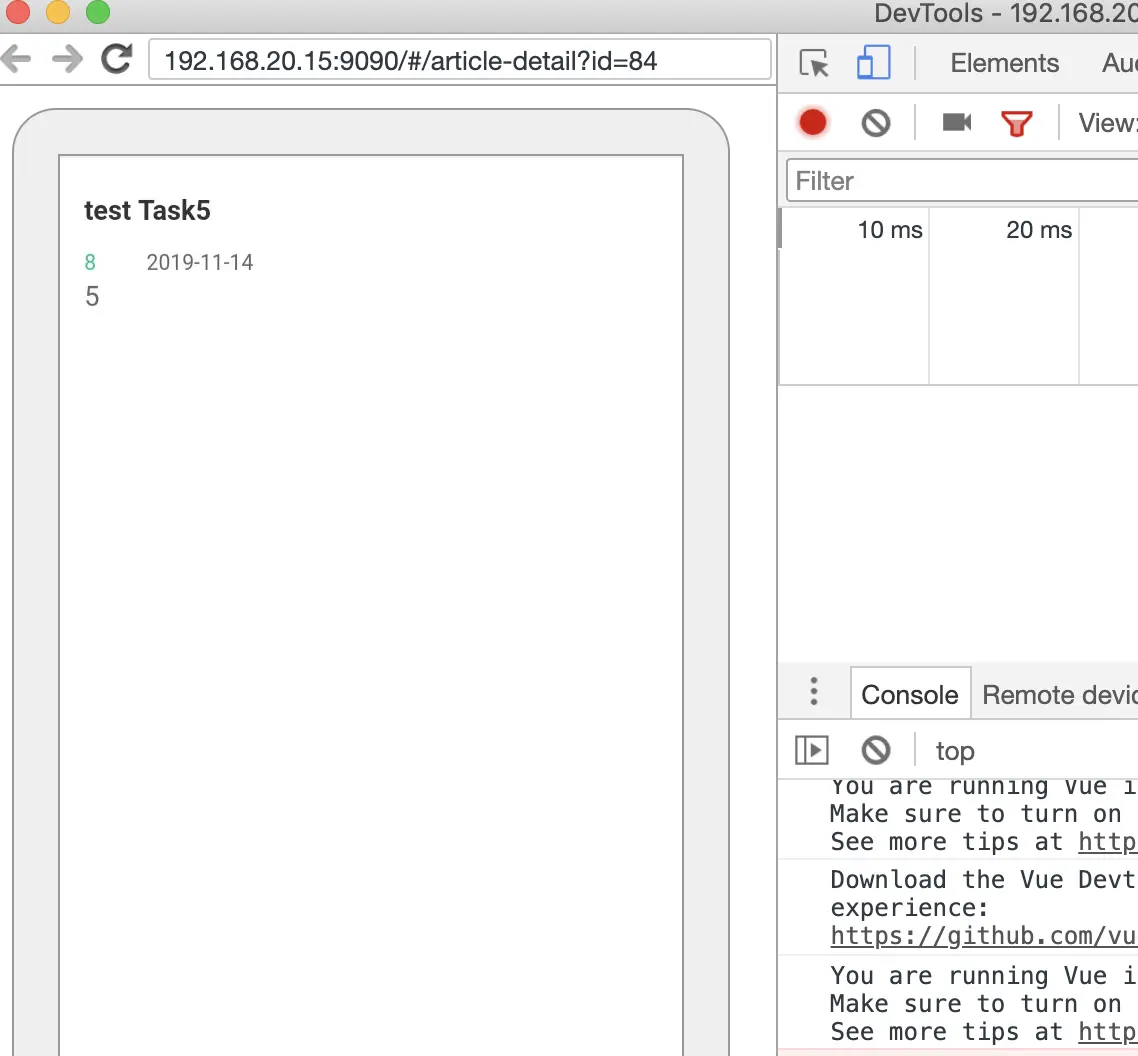Screen dimensions: 1138x1056
Task: Activate the inspect element picker icon
Action: pos(814,63)
